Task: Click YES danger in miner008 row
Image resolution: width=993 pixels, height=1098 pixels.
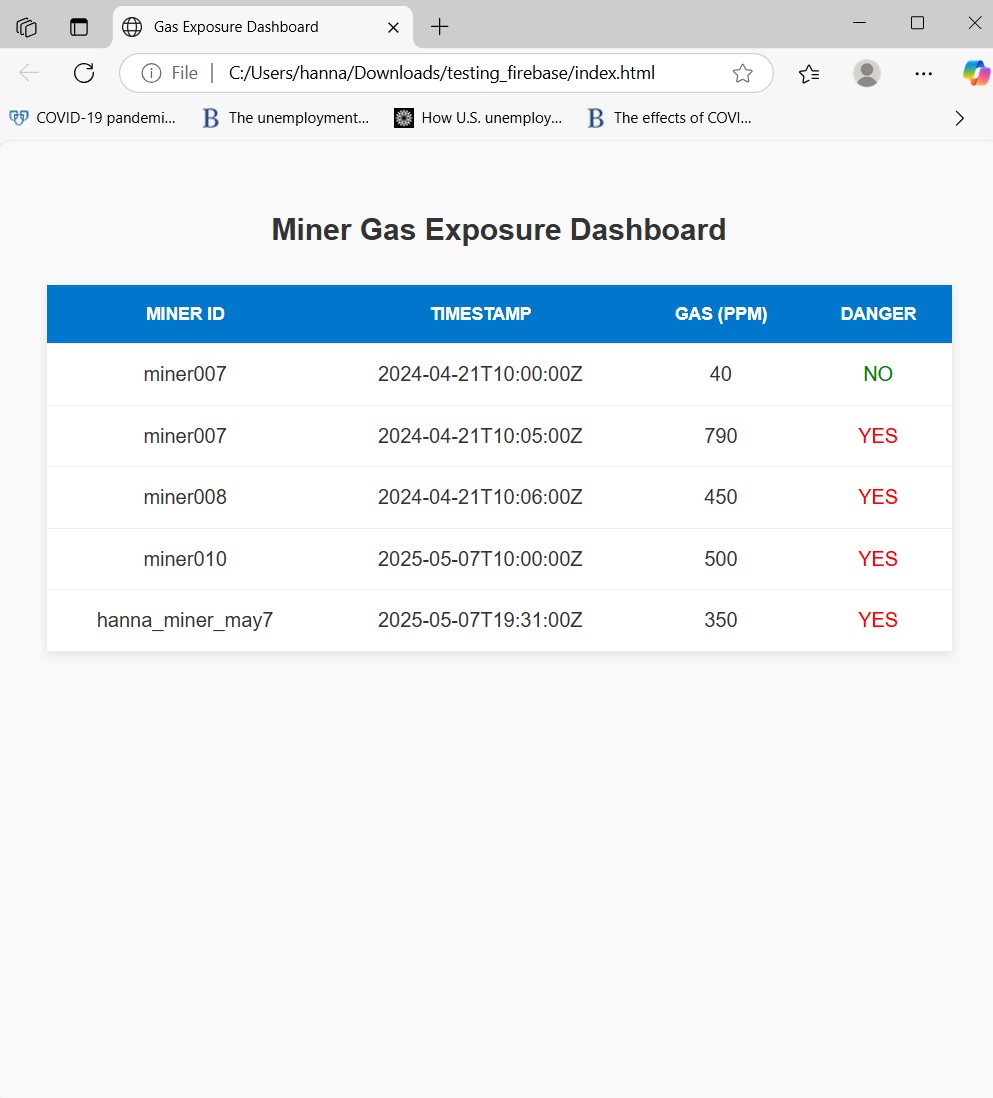Action: (878, 497)
